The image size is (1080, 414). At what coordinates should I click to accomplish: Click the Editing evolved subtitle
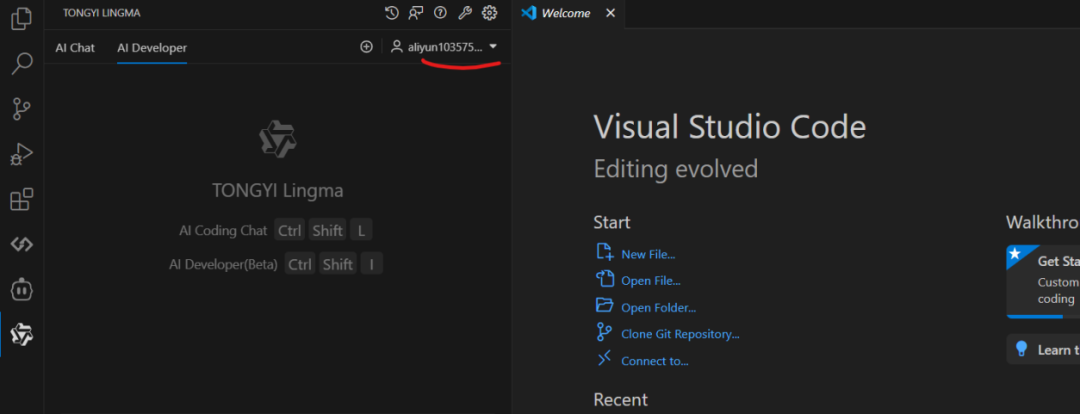(676, 169)
